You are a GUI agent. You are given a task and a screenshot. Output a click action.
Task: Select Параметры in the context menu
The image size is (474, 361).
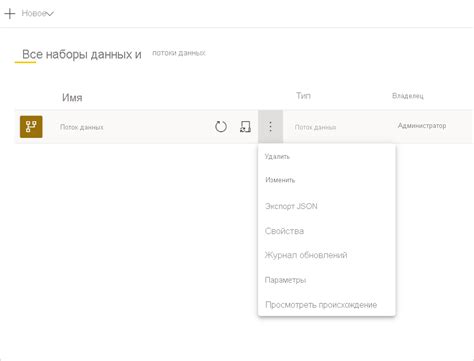(285, 280)
